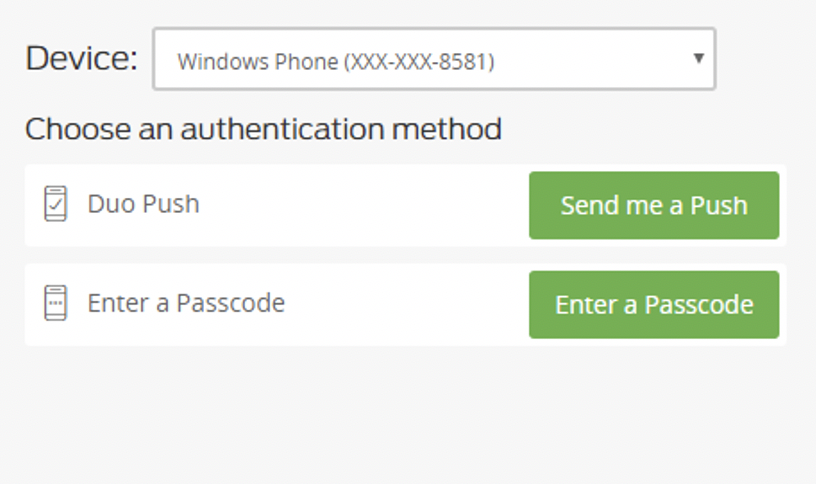Click the Duo Push phone checkmark icon
This screenshot has height=484, width=816.
tap(55, 204)
